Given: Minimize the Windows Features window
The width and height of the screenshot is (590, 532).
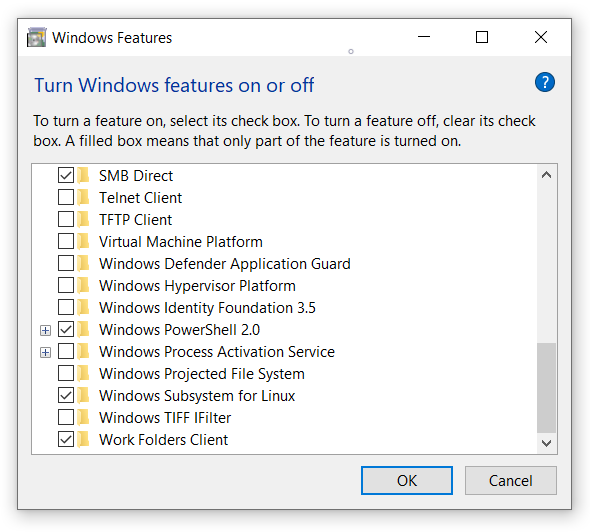Looking at the screenshot, I should 424,37.
